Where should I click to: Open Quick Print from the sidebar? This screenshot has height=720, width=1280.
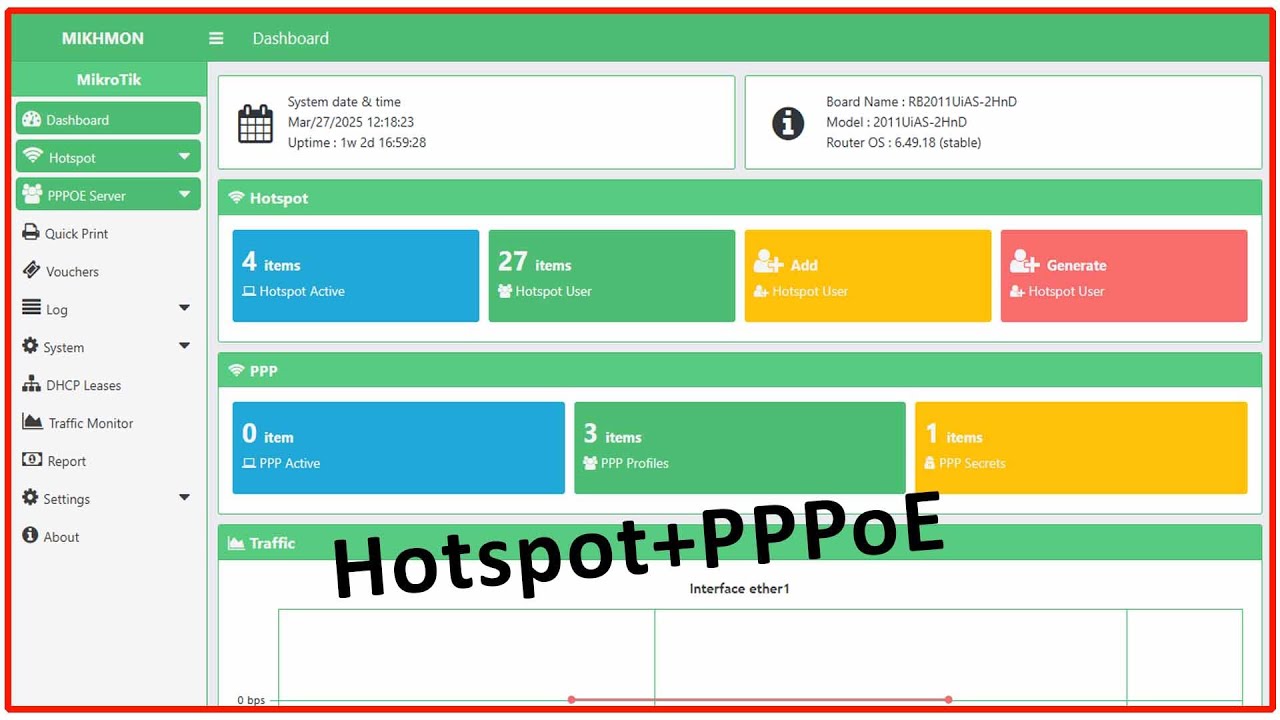click(108, 233)
